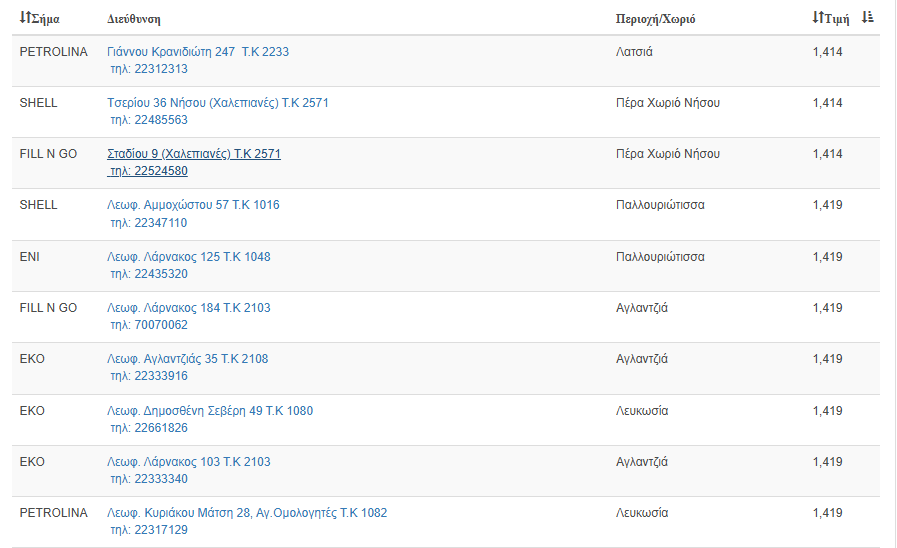Image resolution: width=897 pixels, height=548 pixels.
Task: Select Λεωφ. Λάρνακος 184 address link
Action: 188,308
